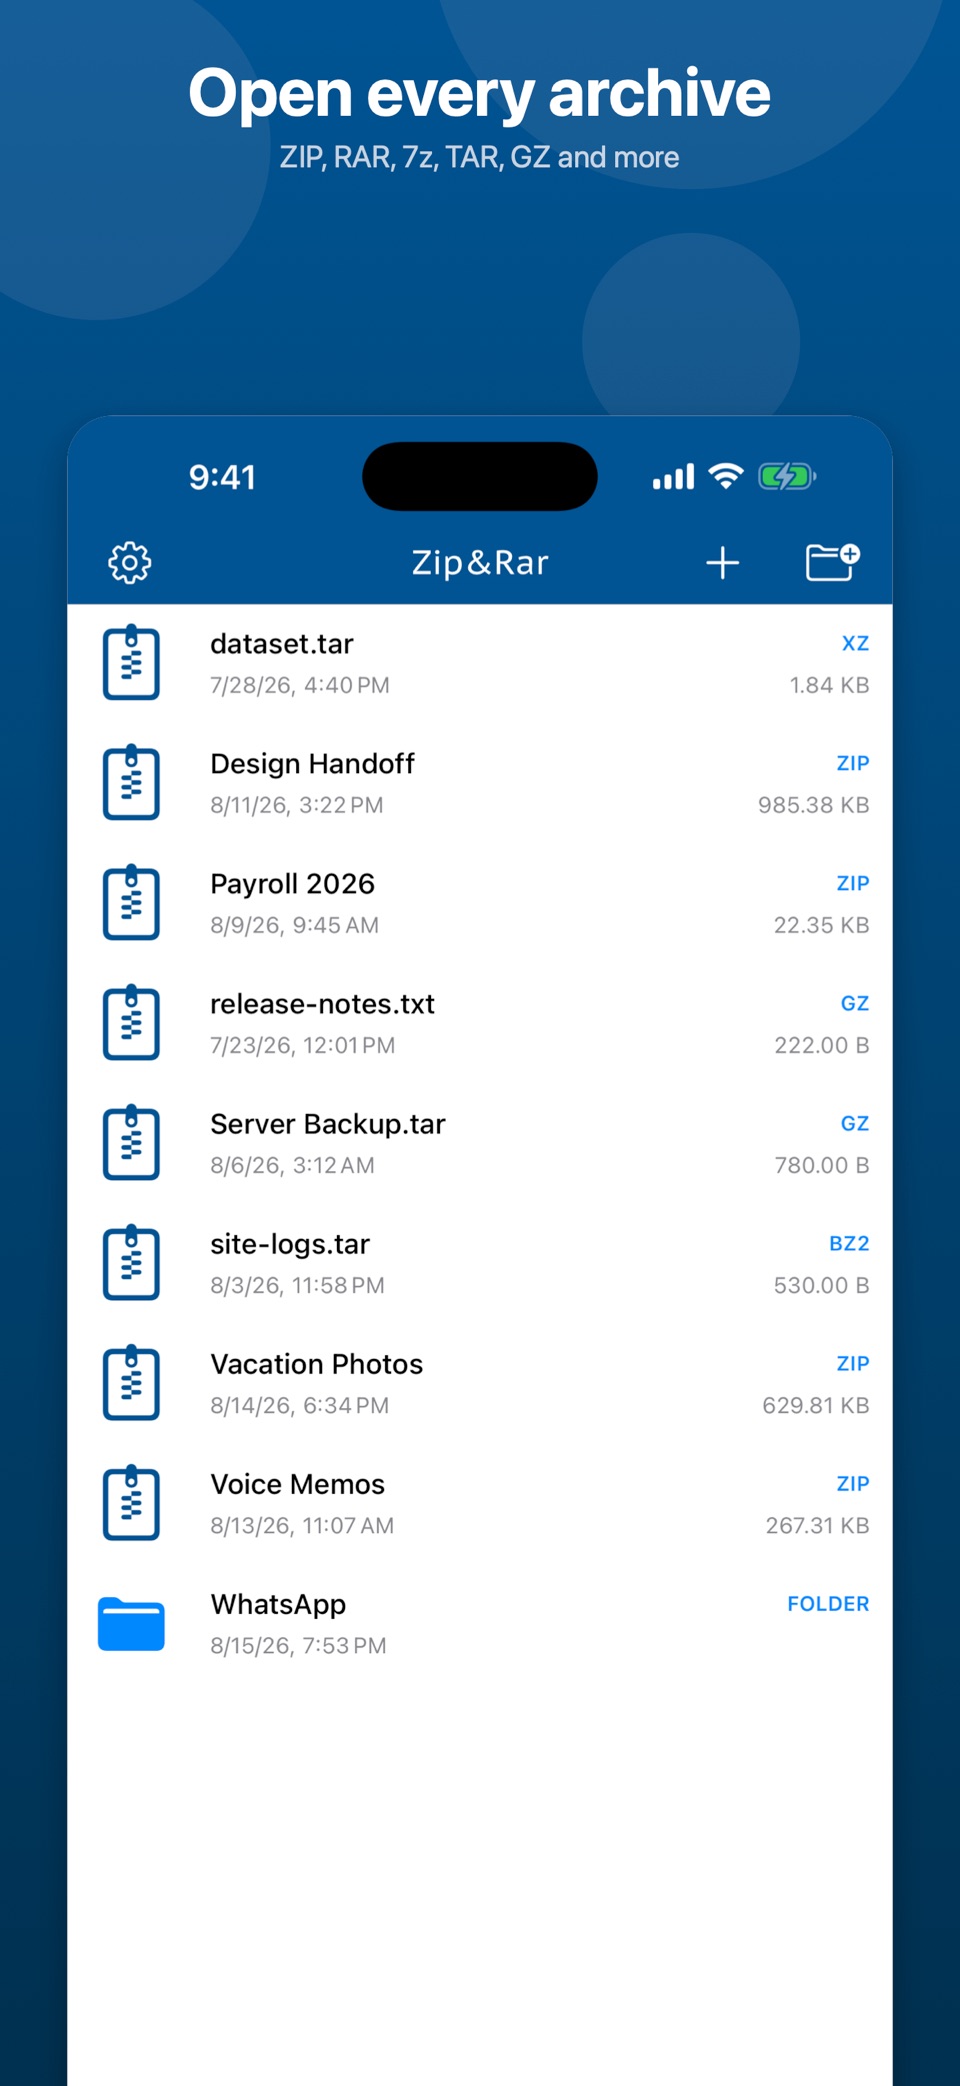
Task: Tap the Wi-Fi status icon
Action: click(x=726, y=476)
